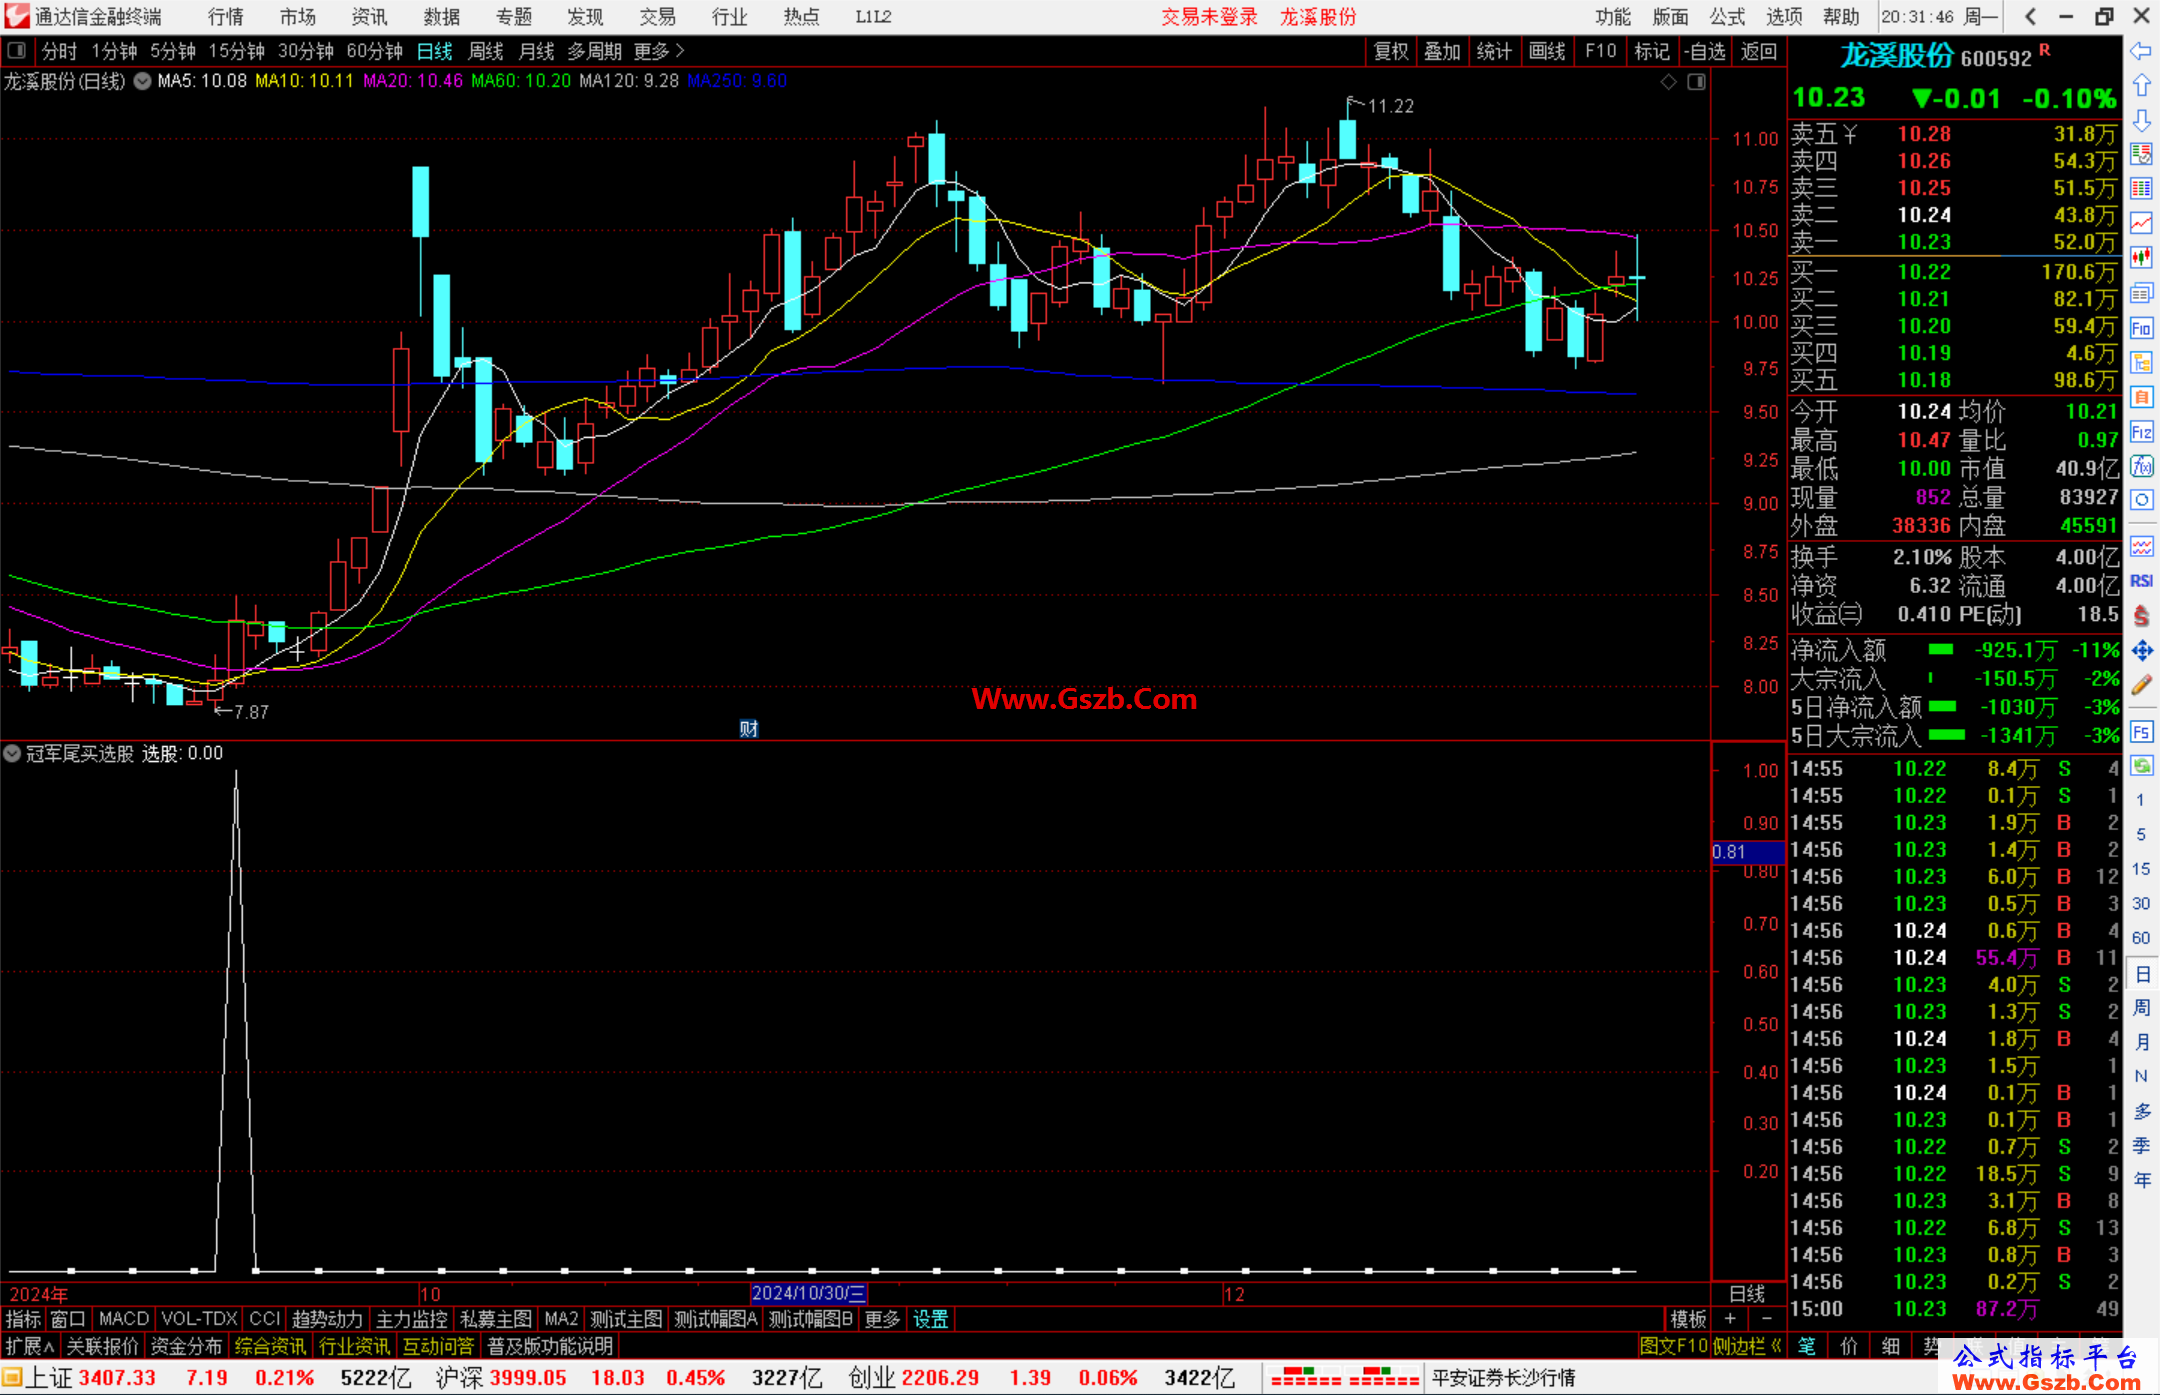Viewport: 2160px width, 1395px height.
Task: Switch to 15分钟 chart period
Action: (x=237, y=51)
